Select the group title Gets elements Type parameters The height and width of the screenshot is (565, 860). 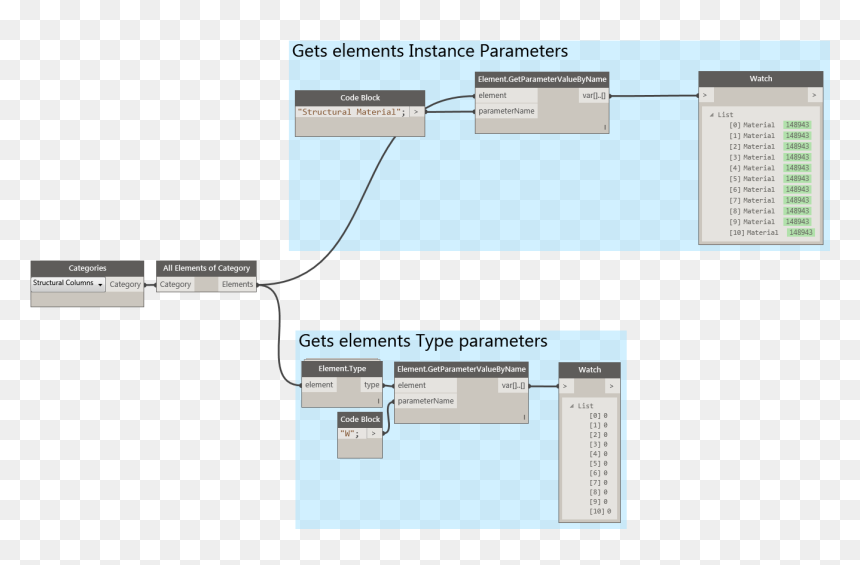423,341
